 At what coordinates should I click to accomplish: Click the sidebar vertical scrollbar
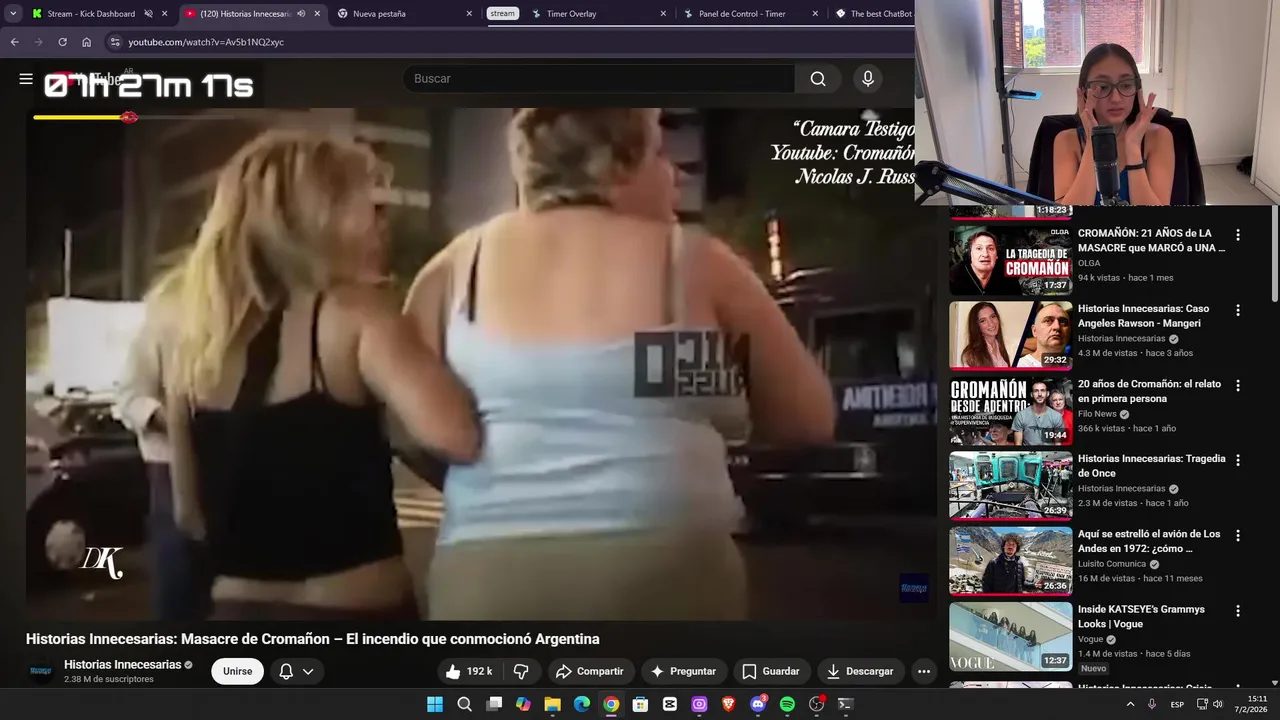pos(1274,253)
